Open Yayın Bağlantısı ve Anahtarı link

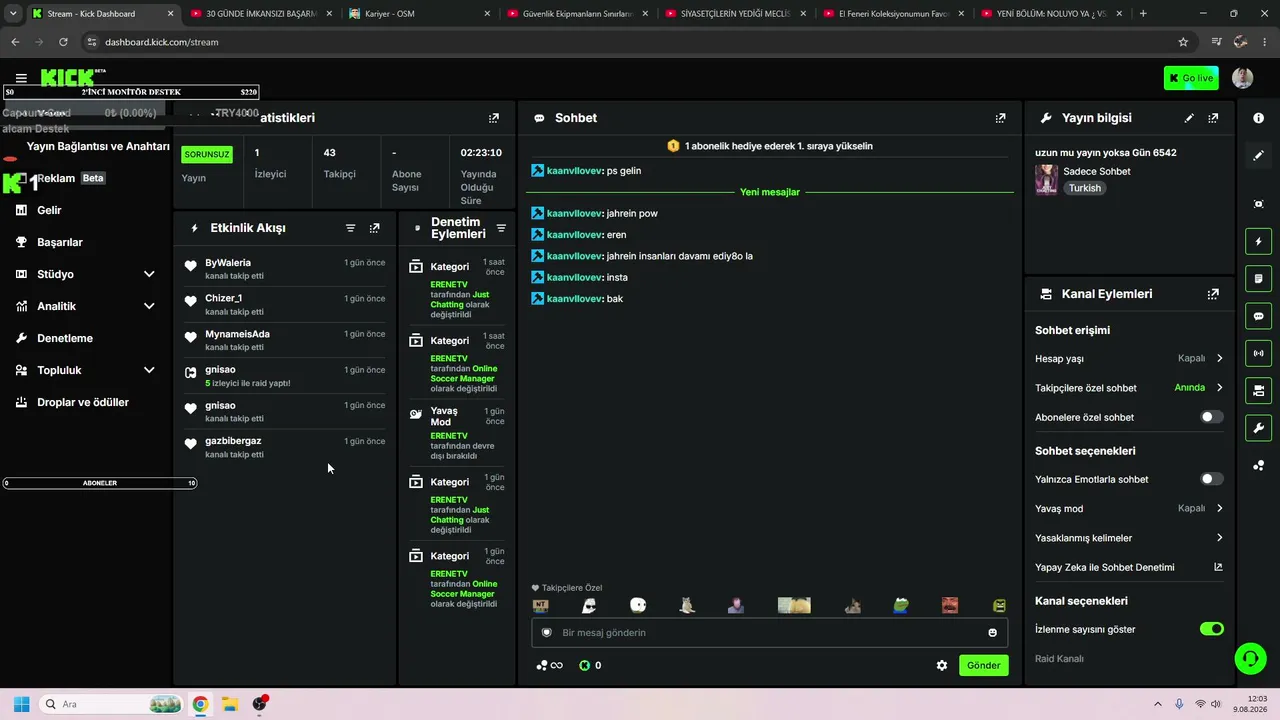[98, 146]
